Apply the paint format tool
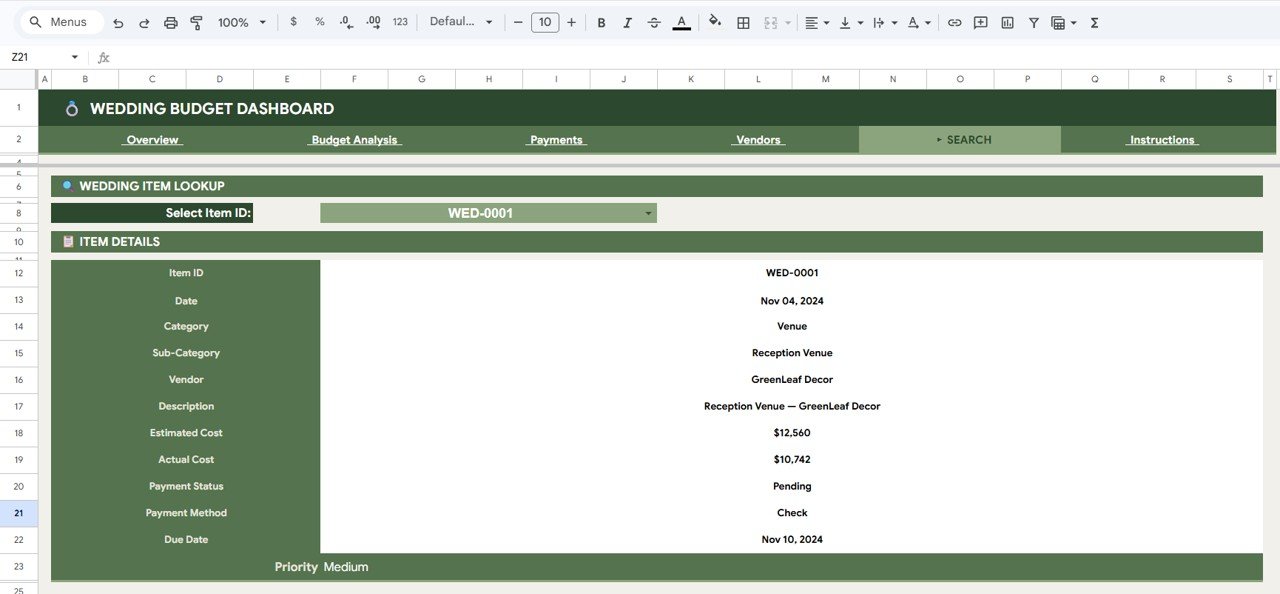Viewport: 1280px width, 594px height. tap(195, 22)
